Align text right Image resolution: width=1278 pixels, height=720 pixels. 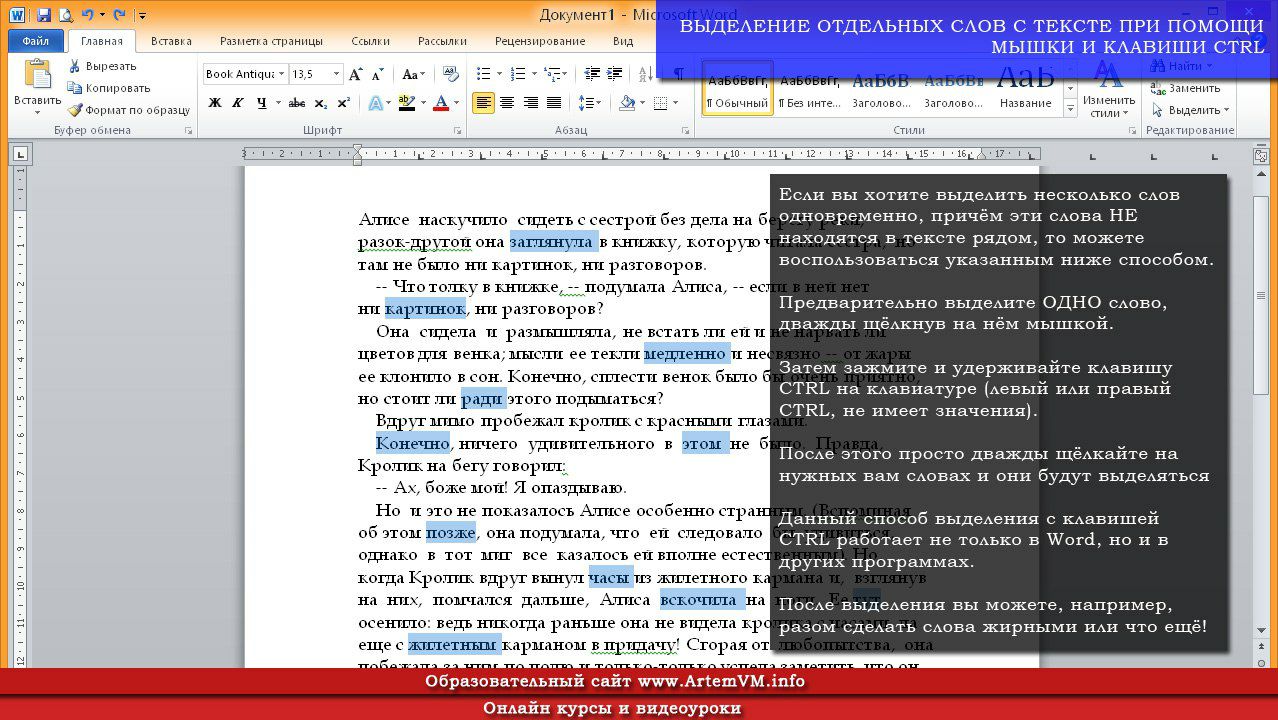530,103
